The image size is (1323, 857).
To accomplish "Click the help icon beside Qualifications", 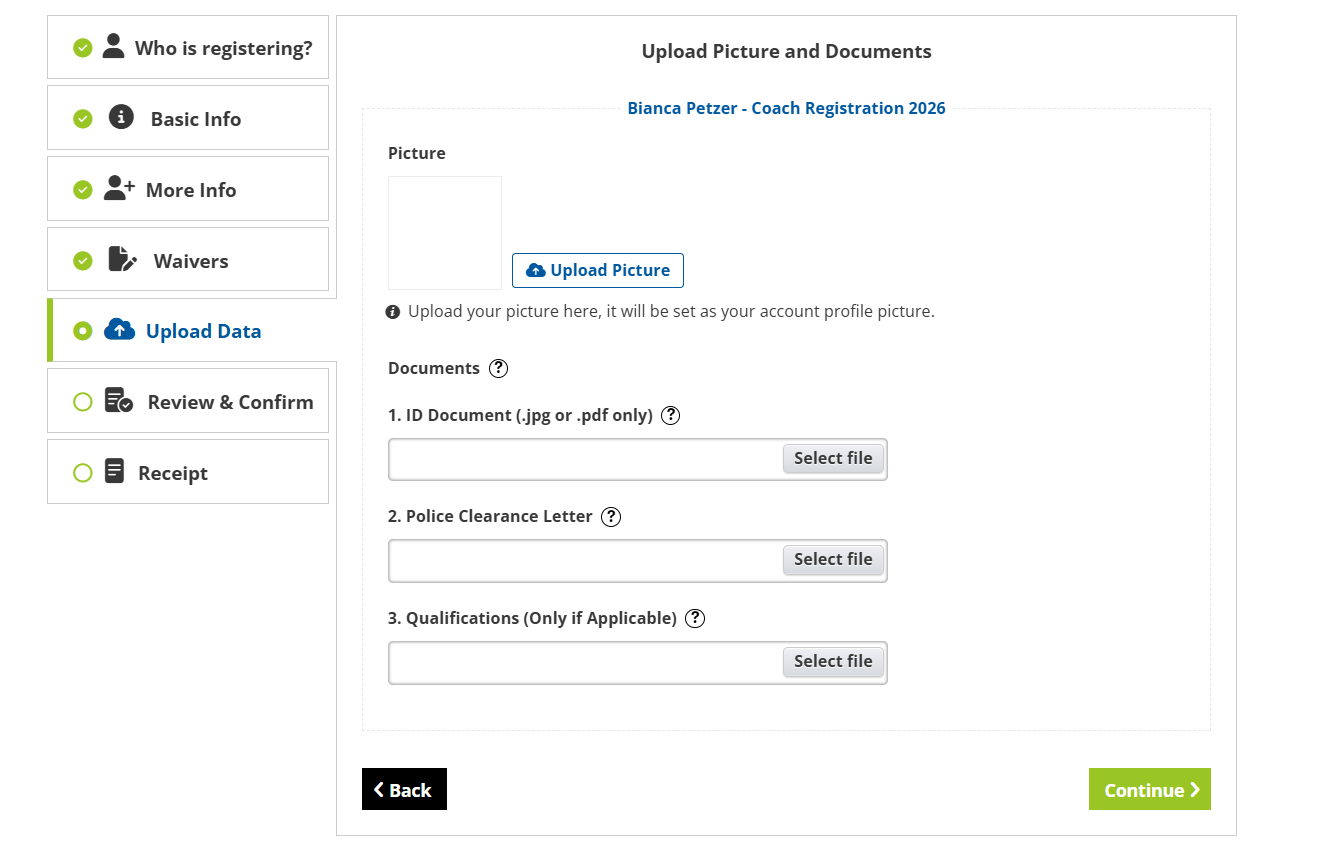I will (695, 618).
